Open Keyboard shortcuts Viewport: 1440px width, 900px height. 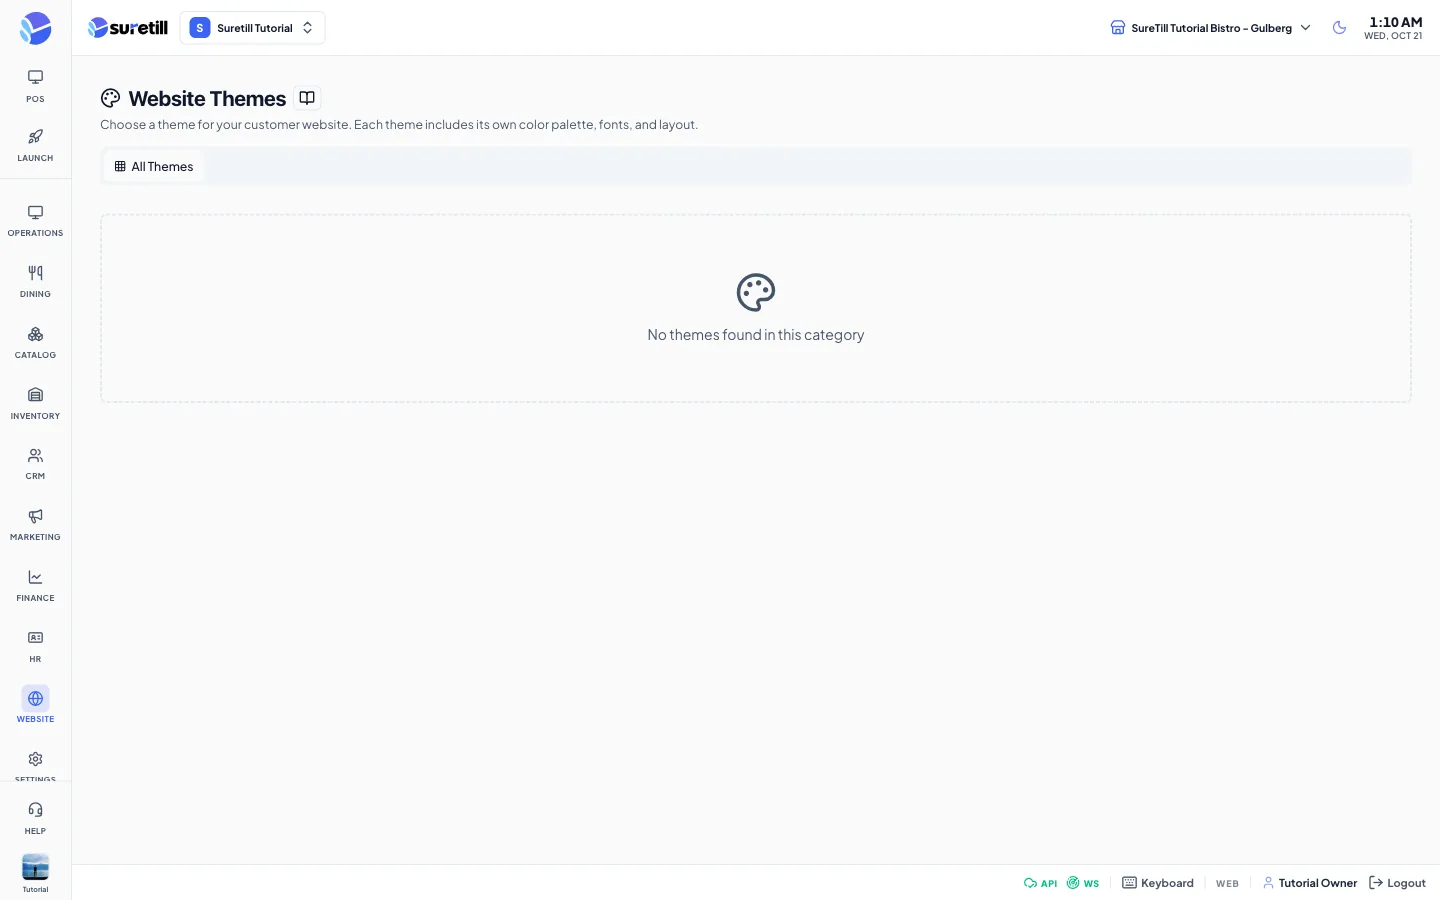click(1158, 883)
